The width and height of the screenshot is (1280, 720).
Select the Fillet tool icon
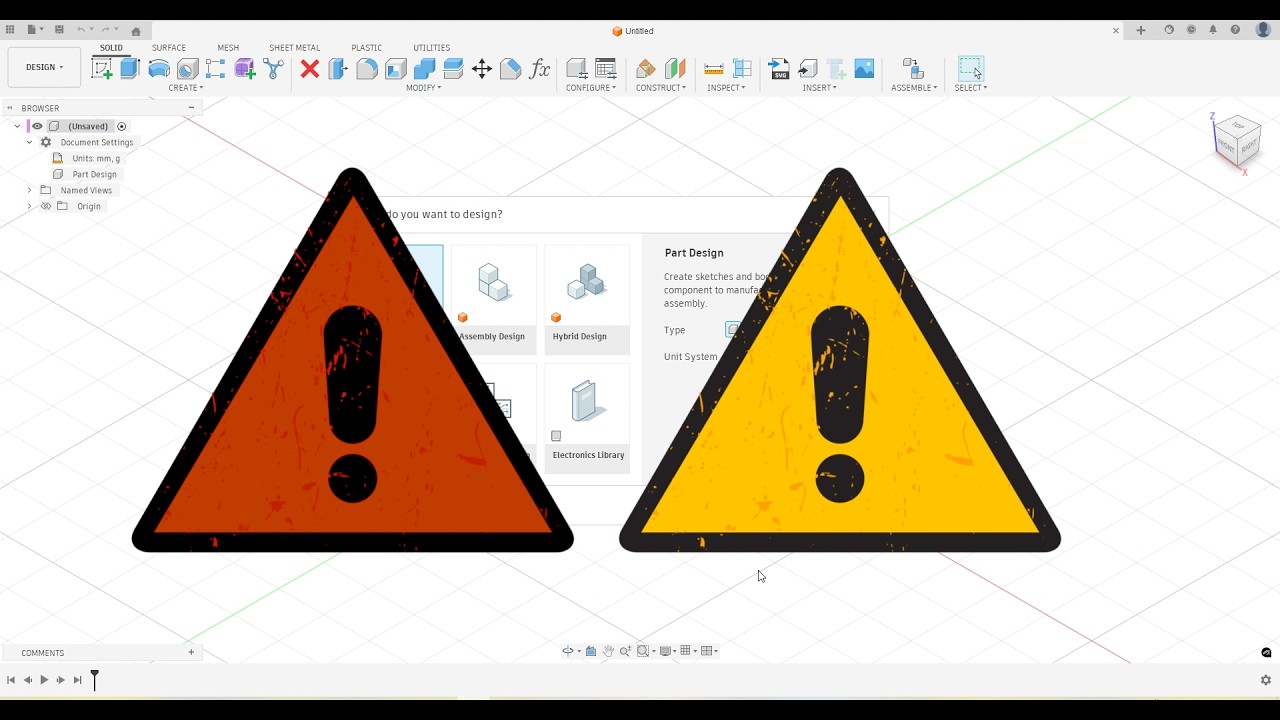(x=367, y=69)
